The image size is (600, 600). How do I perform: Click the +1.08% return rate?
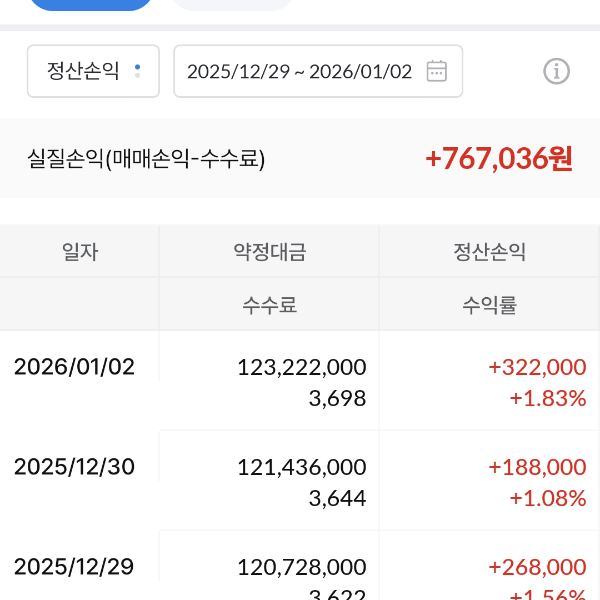[547, 498]
